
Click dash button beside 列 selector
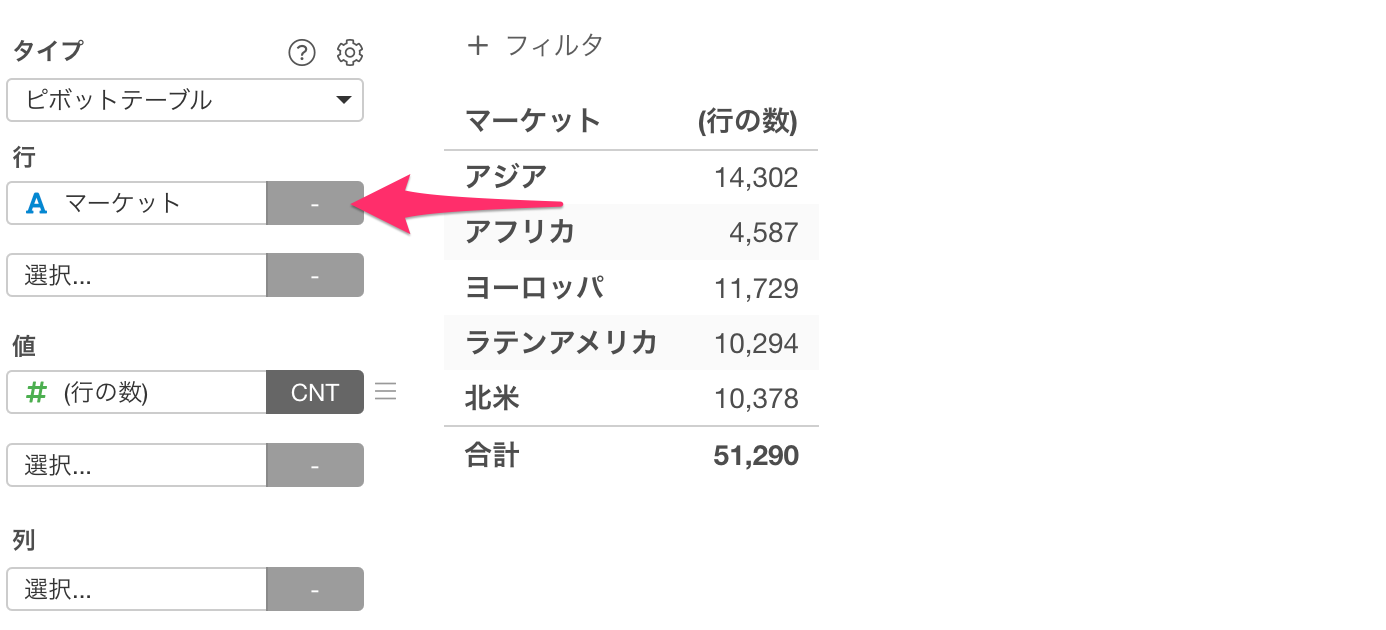click(x=315, y=589)
